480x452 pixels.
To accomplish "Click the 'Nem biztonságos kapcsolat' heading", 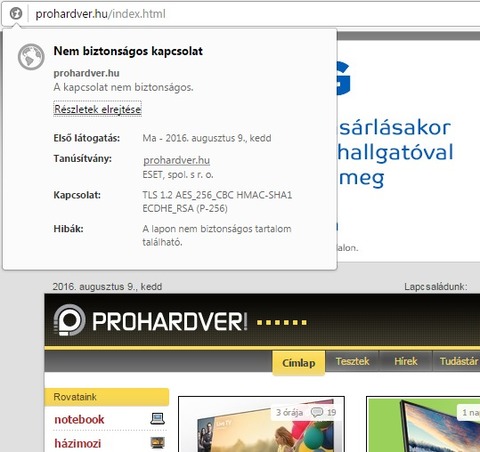I will coord(128,51).
